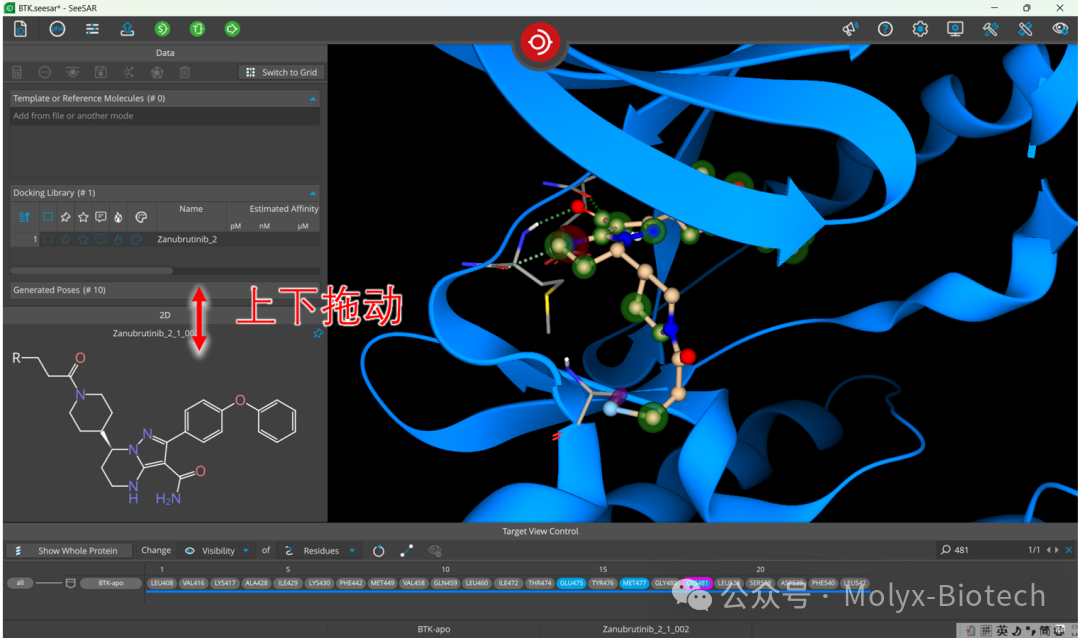Open the pharmacophore mode round icon
The height and width of the screenshot is (638, 1080).
pyautogui.click(x=57, y=29)
